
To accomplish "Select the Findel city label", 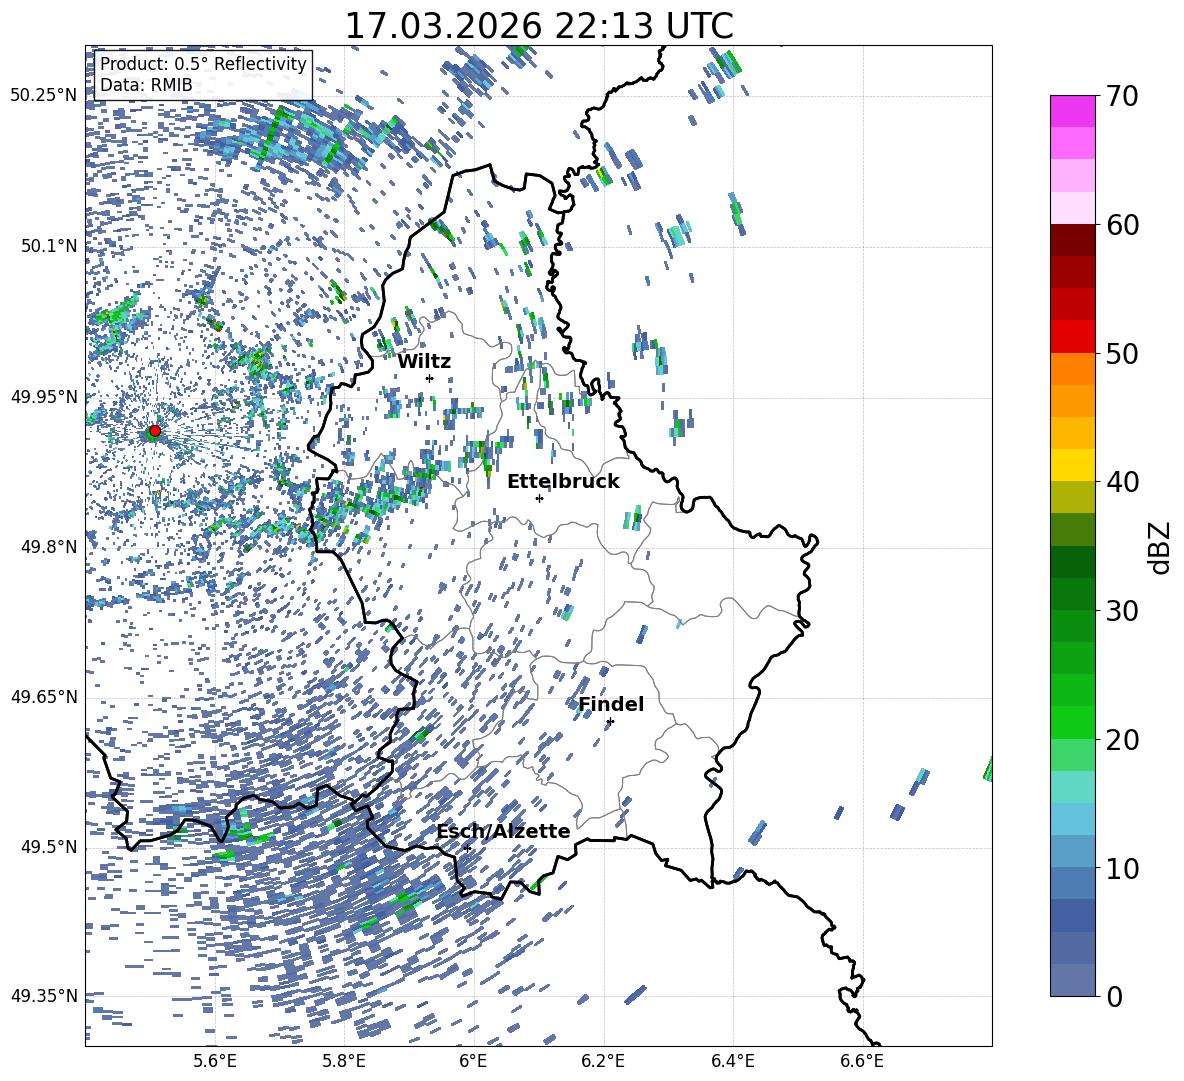I will pyautogui.click(x=611, y=704).
